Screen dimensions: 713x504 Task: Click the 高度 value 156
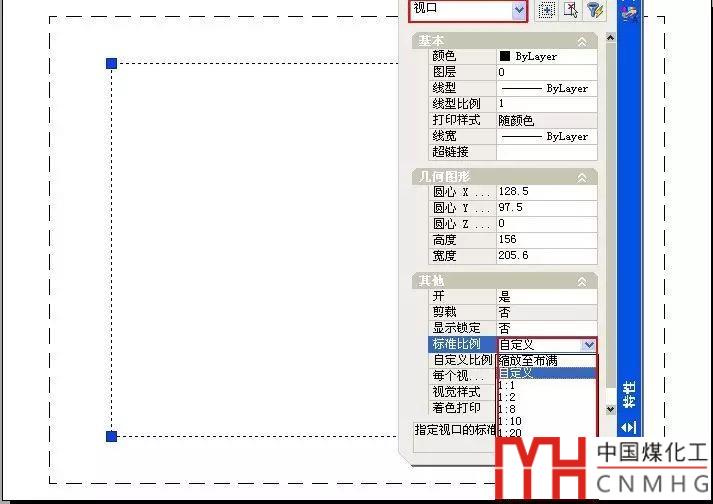(547, 240)
